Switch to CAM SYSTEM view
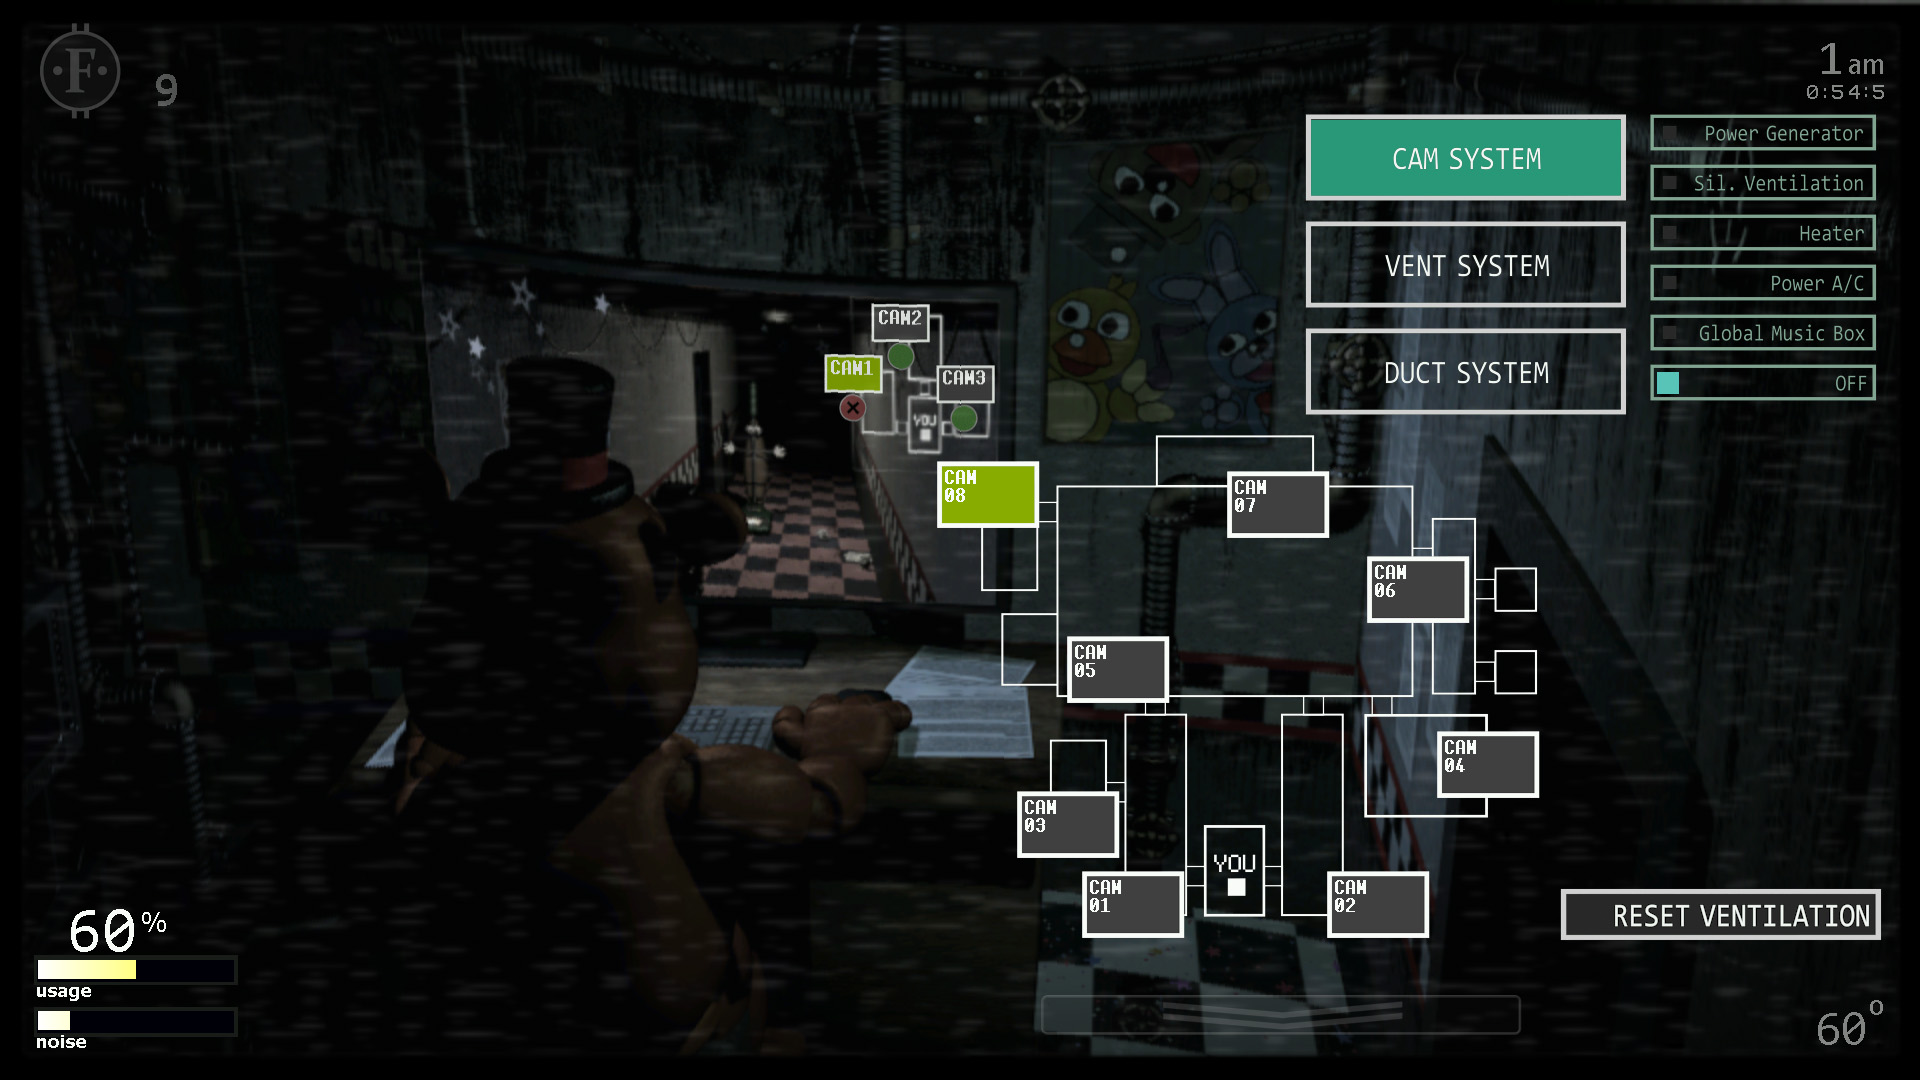The height and width of the screenshot is (1080, 1920). pos(1466,158)
